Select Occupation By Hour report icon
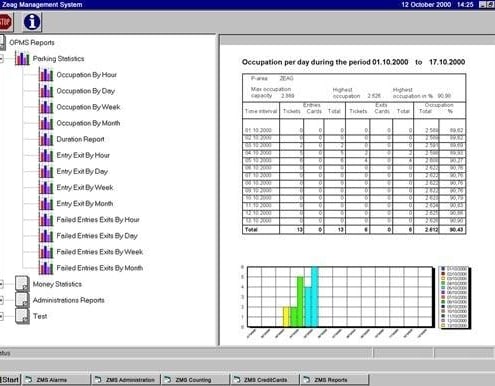 [x=46, y=74]
